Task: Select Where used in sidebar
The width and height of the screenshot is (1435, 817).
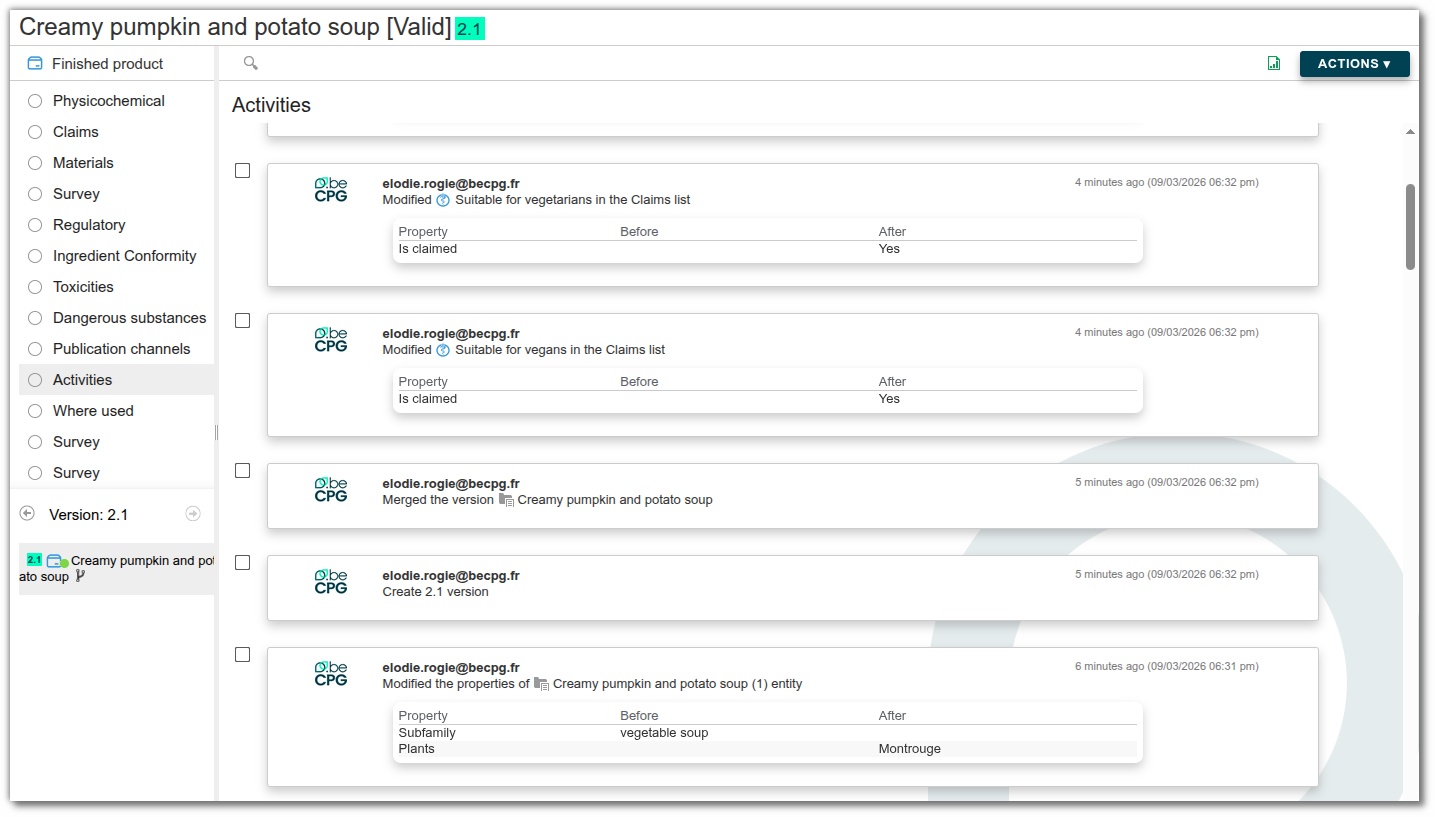Action: [x=92, y=411]
